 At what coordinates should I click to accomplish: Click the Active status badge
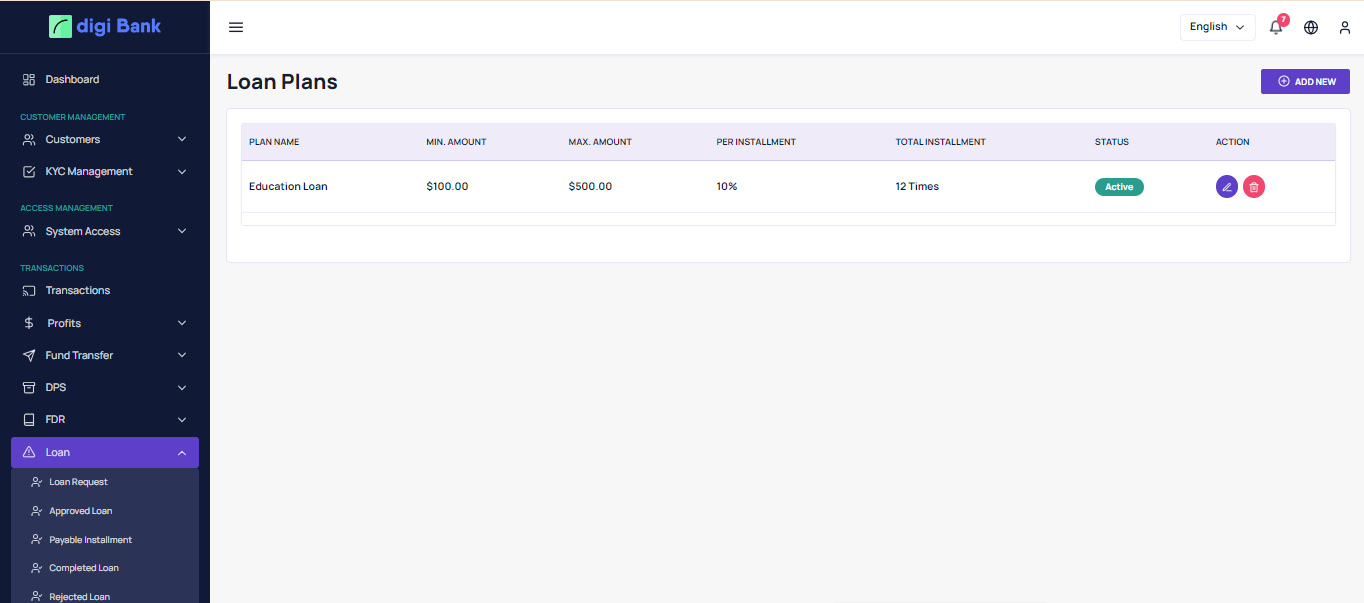pyautogui.click(x=1119, y=187)
